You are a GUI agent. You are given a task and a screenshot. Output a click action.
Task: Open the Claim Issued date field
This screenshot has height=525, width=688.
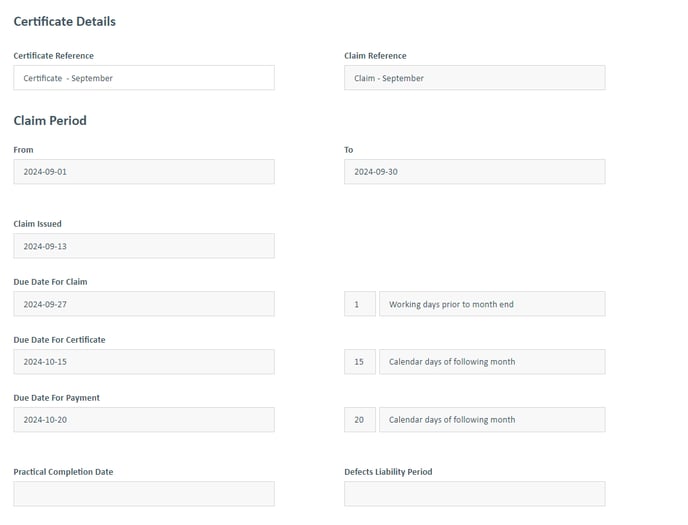tap(144, 246)
